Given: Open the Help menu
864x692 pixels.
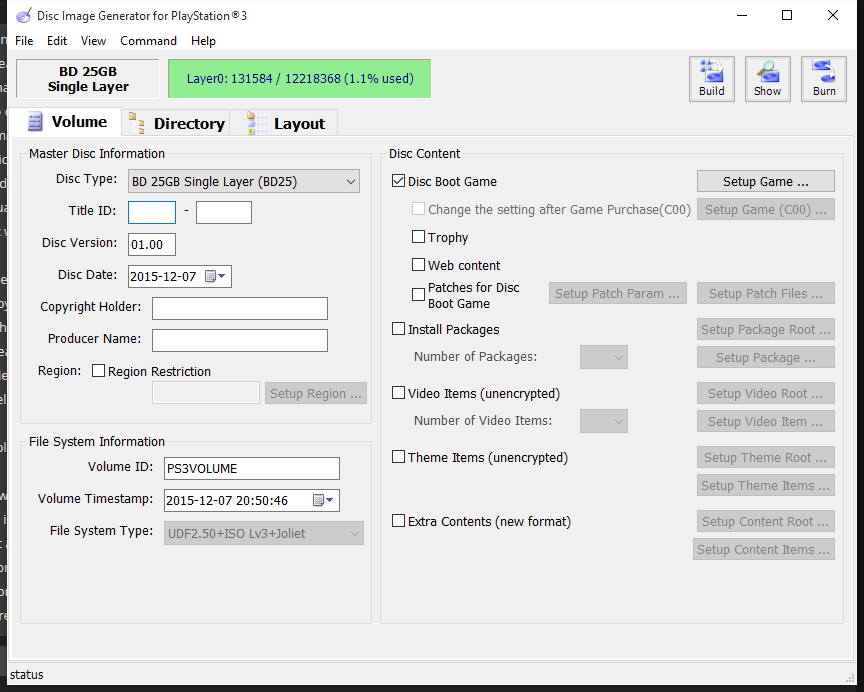Looking at the screenshot, I should click(x=203, y=41).
